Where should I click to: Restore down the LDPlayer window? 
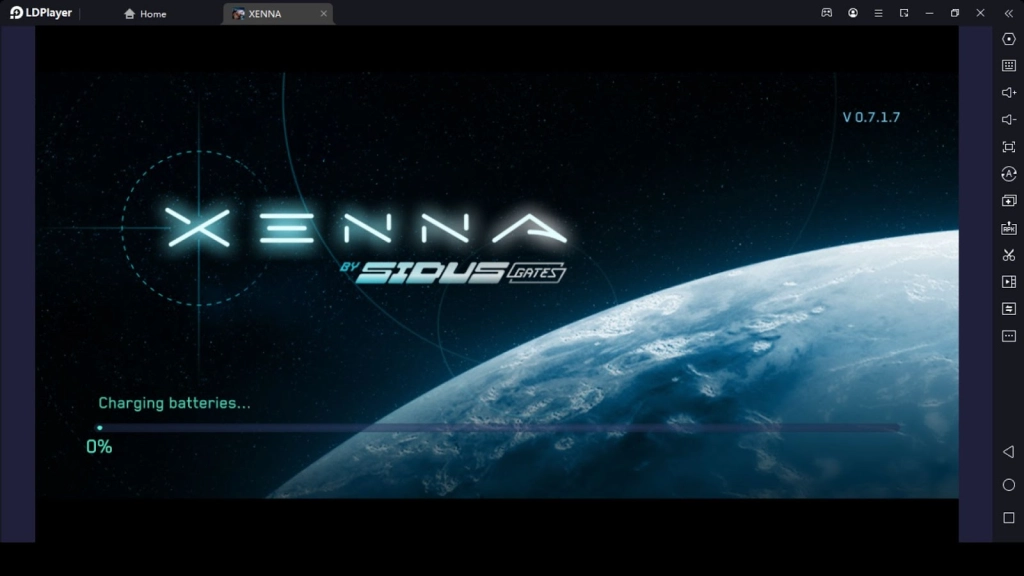pyautogui.click(x=955, y=13)
